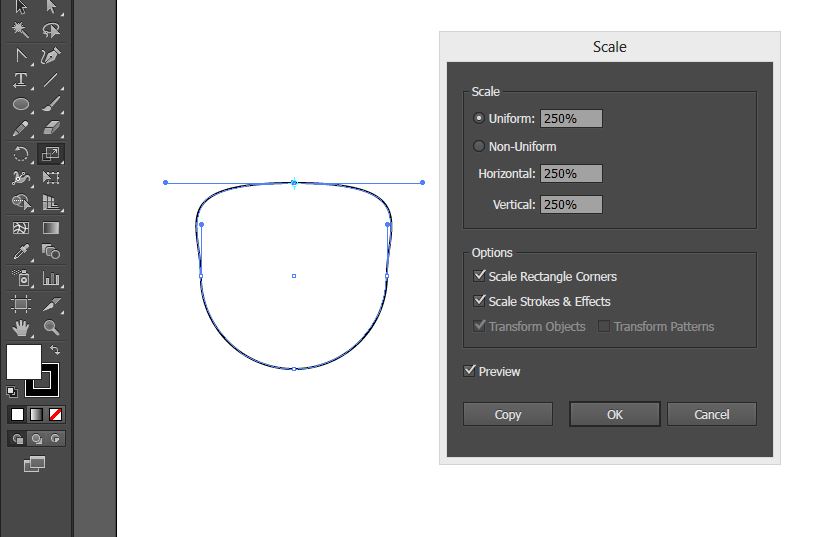Select the Symbol Sprayer tool
Image resolution: width=831 pixels, height=537 pixels.
21,278
